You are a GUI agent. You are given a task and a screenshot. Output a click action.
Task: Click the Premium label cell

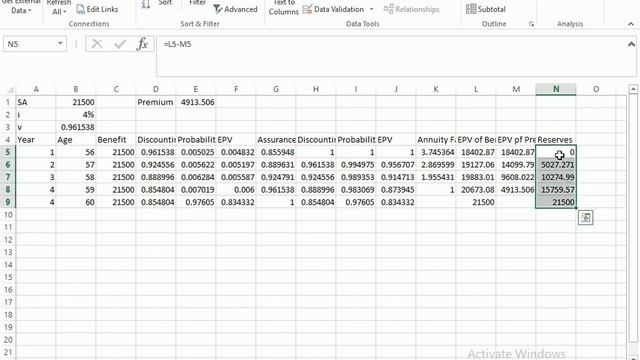pos(156,102)
